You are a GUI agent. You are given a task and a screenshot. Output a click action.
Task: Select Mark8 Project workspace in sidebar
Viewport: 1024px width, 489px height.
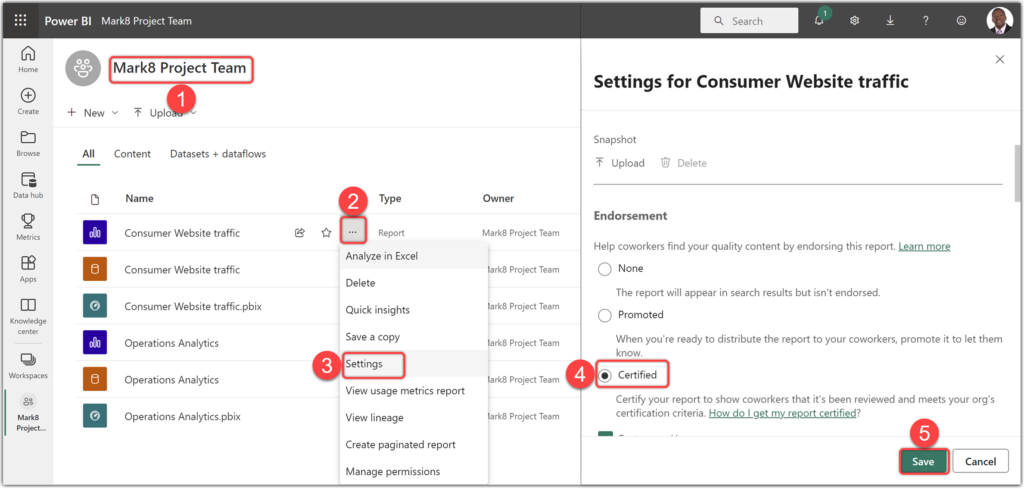point(28,413)
